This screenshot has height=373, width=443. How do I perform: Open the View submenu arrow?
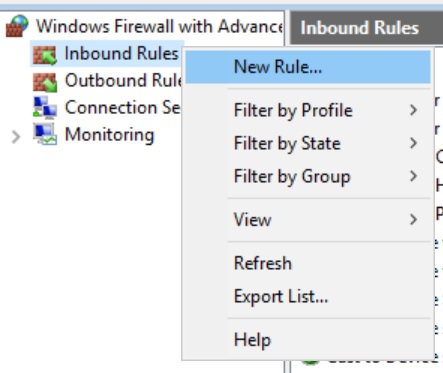pyautogui.click(x=413, y=219)
